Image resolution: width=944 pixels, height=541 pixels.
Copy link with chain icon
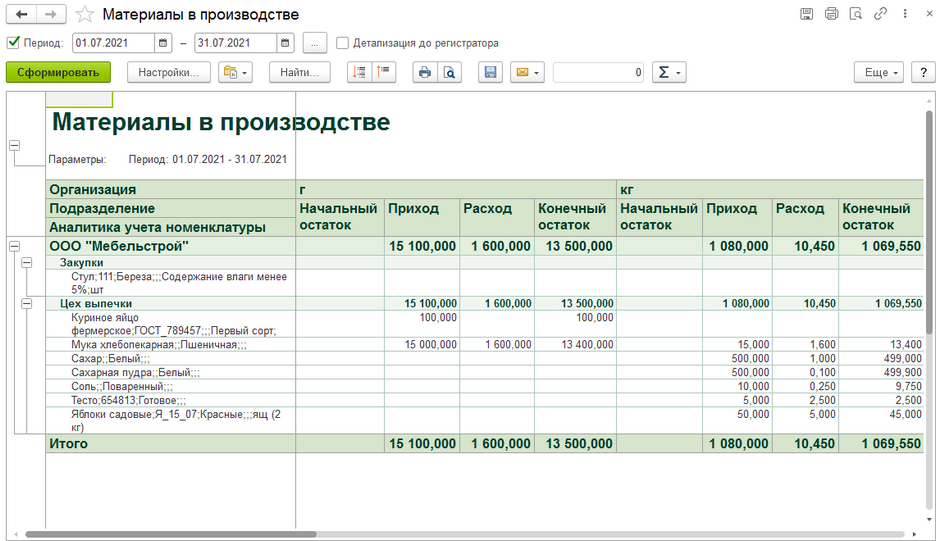pyautogui.click(x=880, y=14)
